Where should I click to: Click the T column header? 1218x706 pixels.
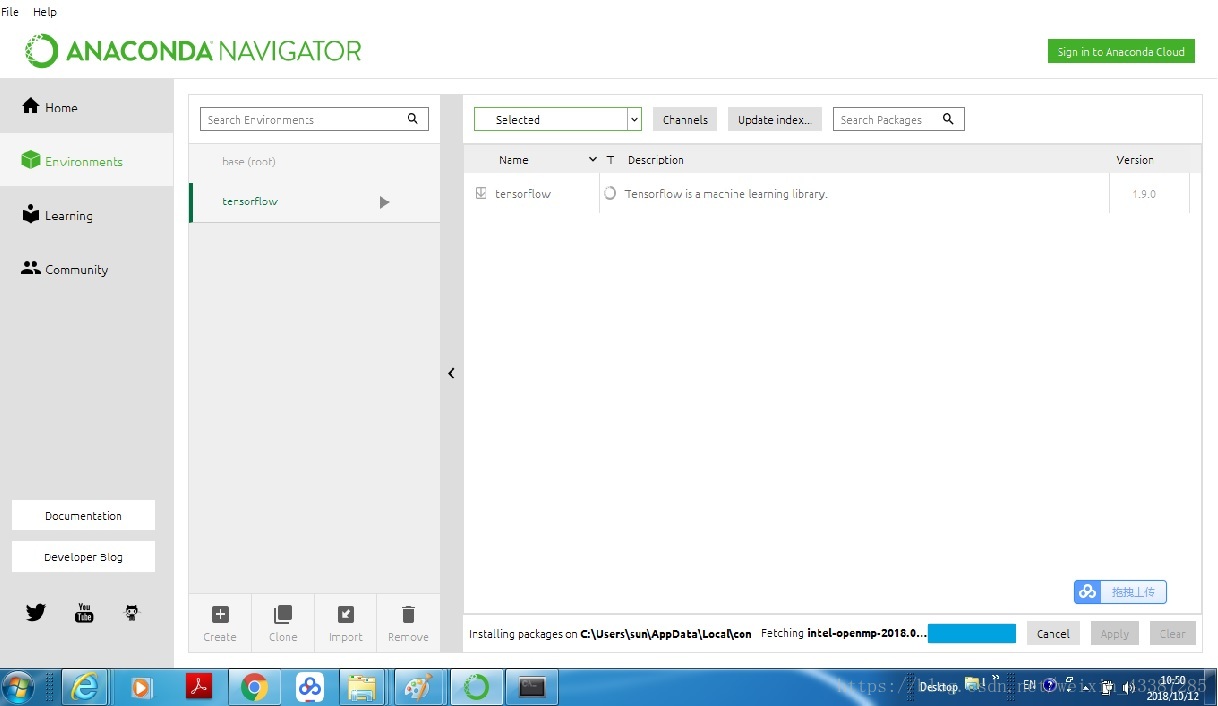tap(610, 160)
